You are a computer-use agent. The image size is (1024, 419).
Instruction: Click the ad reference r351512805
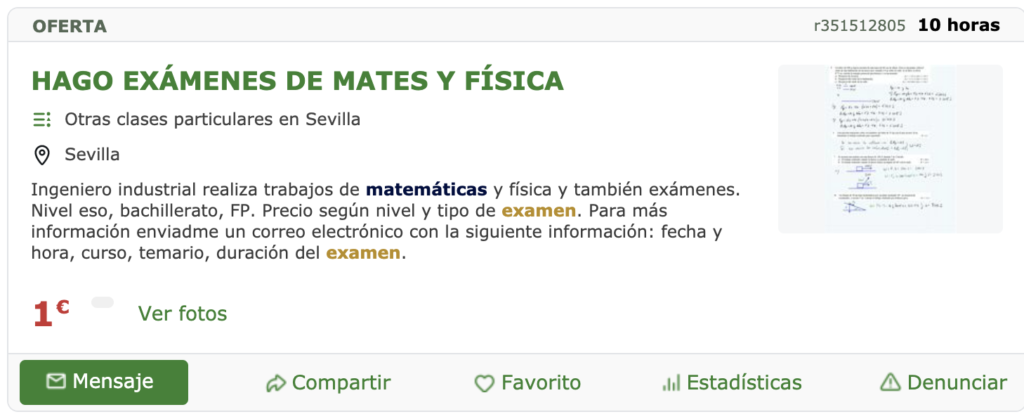pos(859,26)
